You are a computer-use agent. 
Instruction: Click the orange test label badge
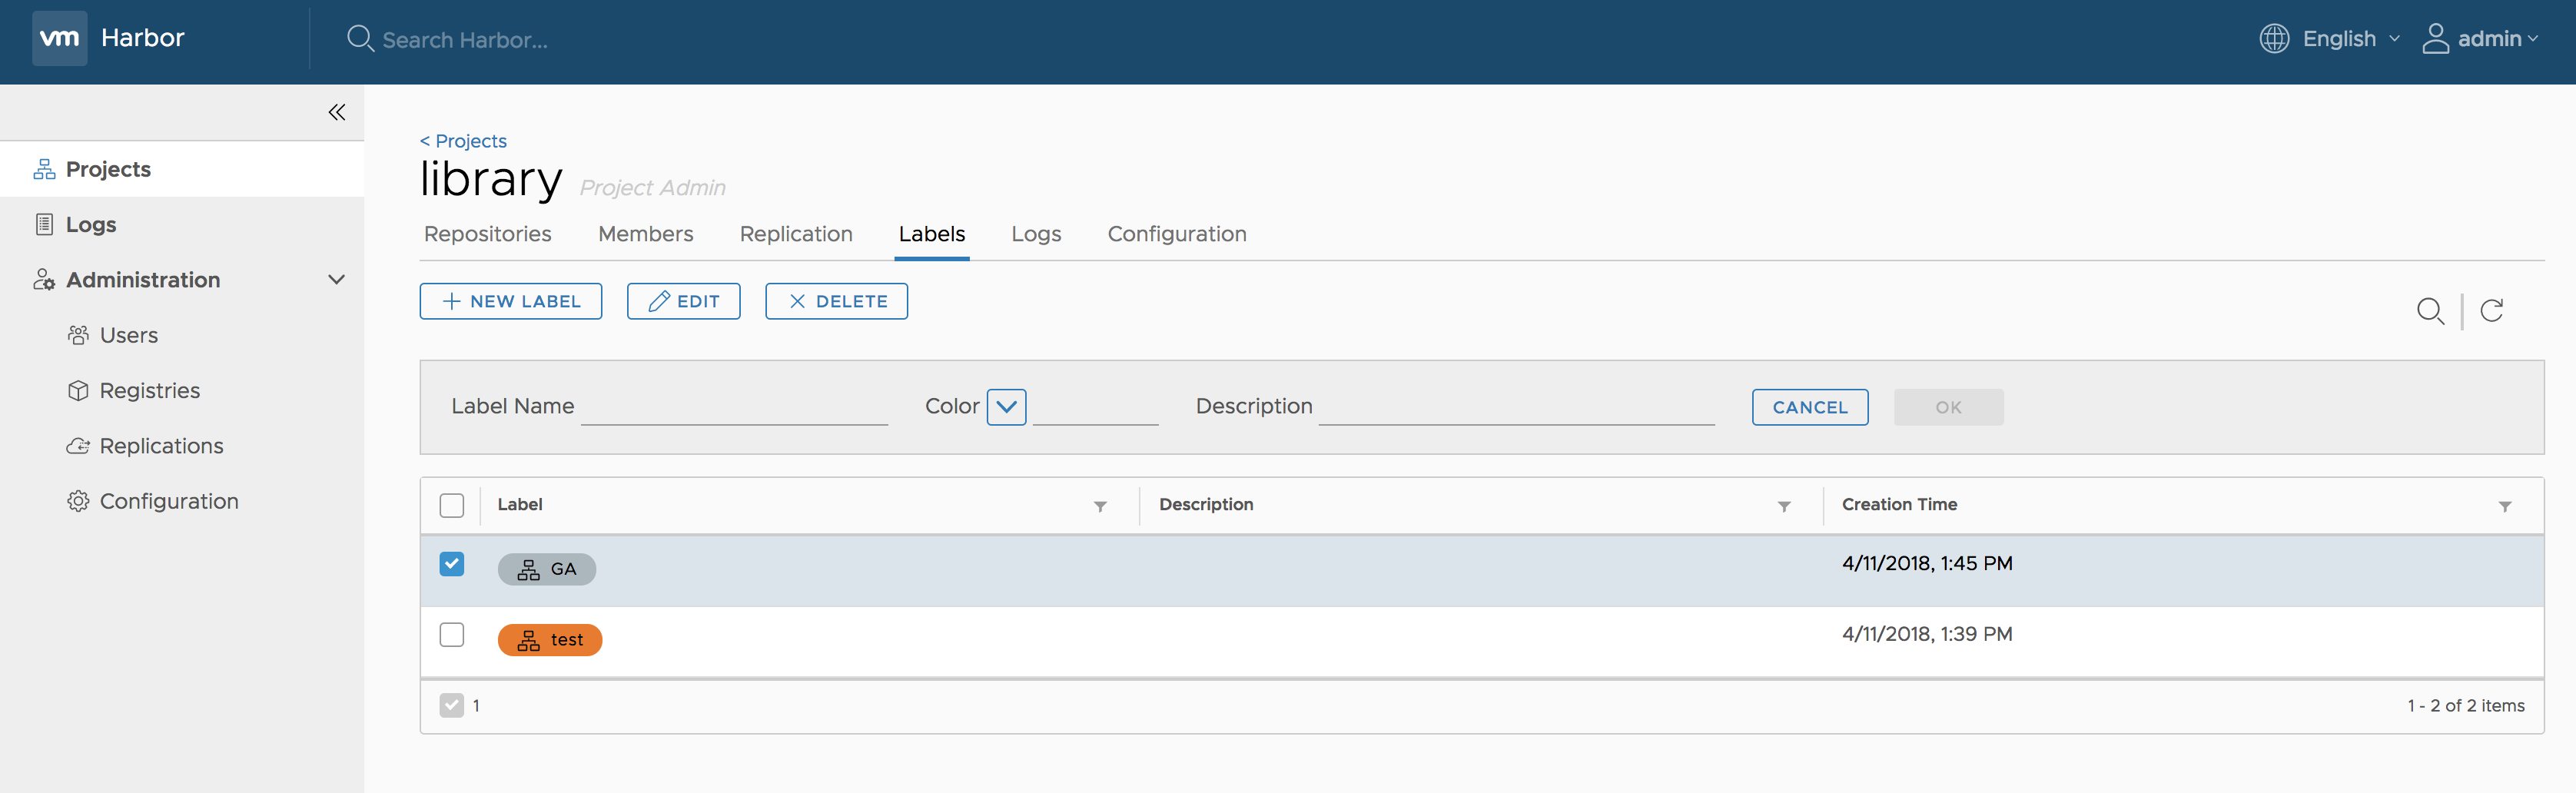(x=549, y=640)
